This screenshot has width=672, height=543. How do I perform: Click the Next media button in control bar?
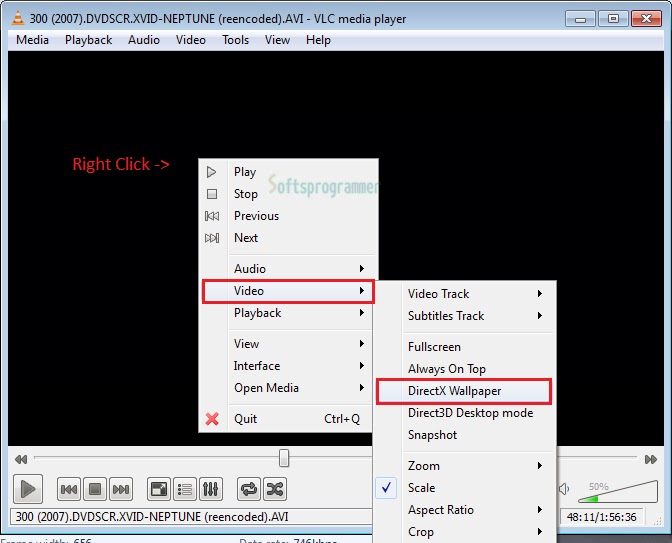point(121,489)
